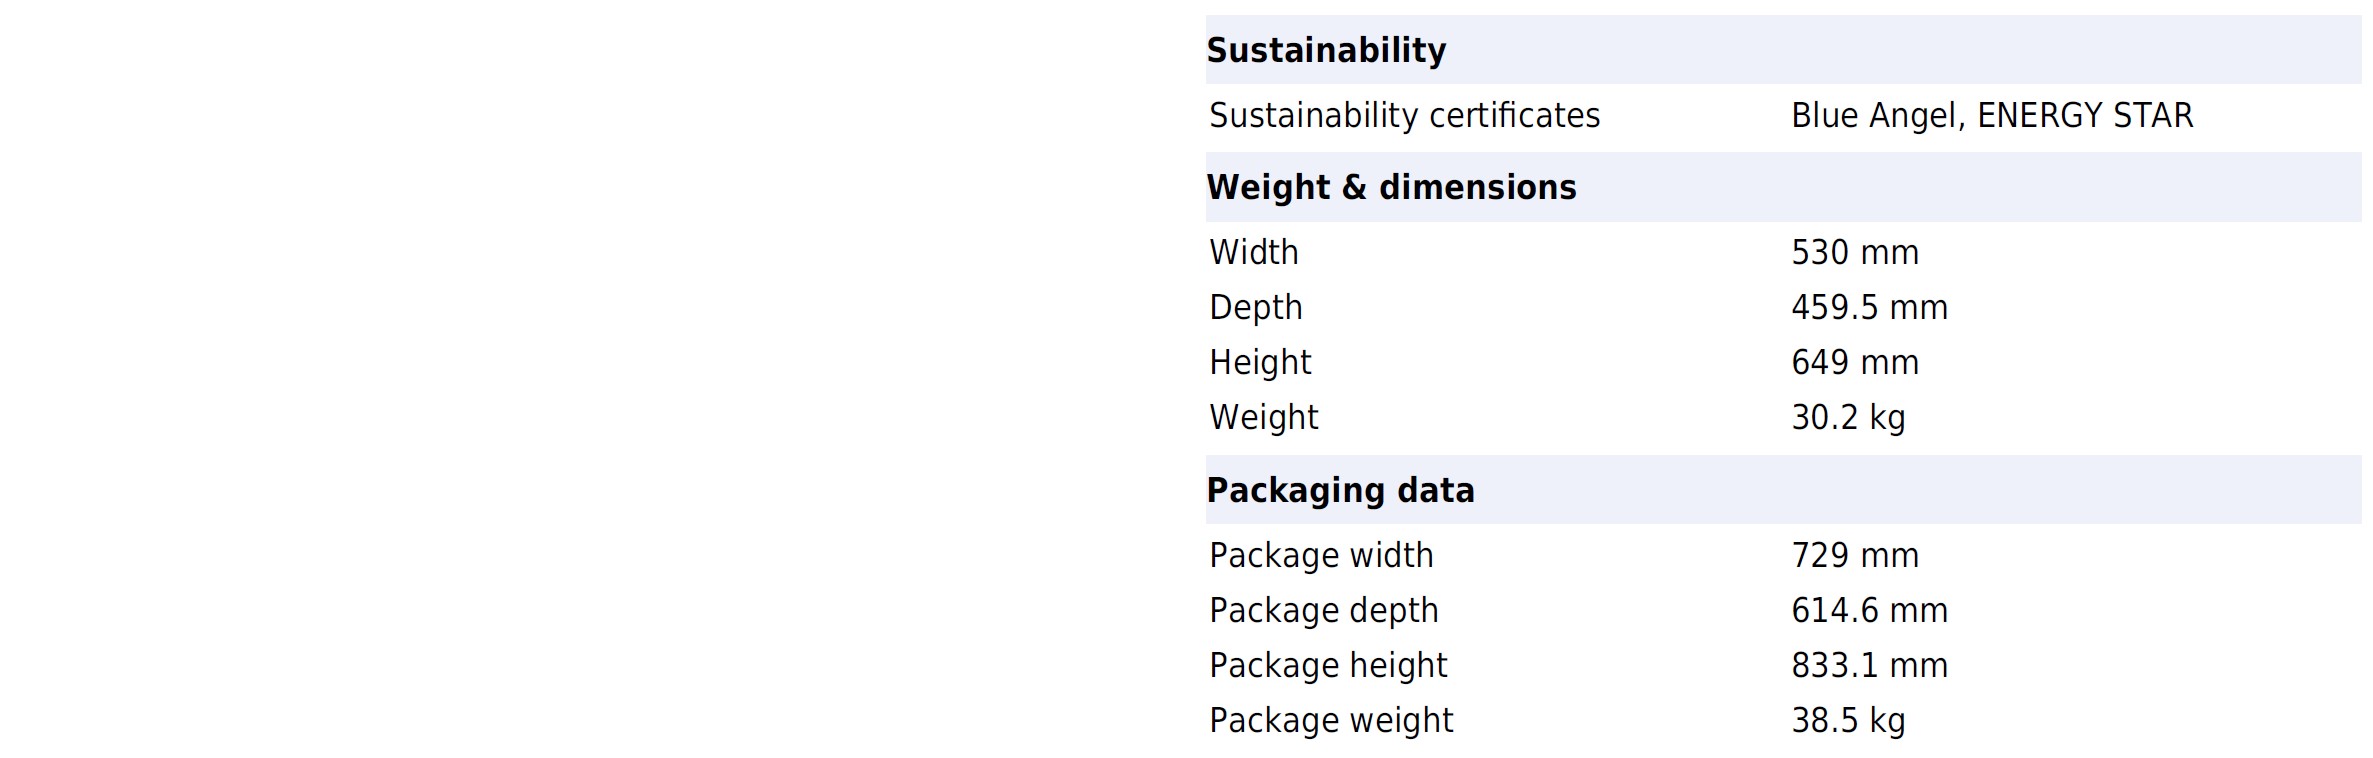
Task: Click the Packaging data heading
Action: (1340, 490)
